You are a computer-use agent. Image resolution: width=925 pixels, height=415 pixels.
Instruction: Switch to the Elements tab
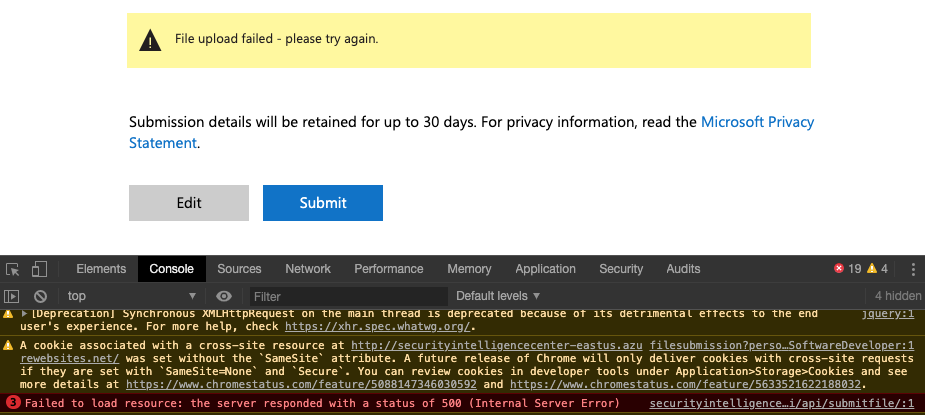tap(101, 269)
